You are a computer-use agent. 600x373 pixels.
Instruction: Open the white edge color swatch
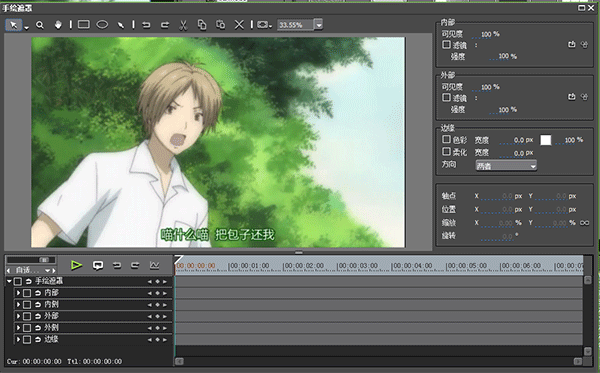(x=546, y=140)
